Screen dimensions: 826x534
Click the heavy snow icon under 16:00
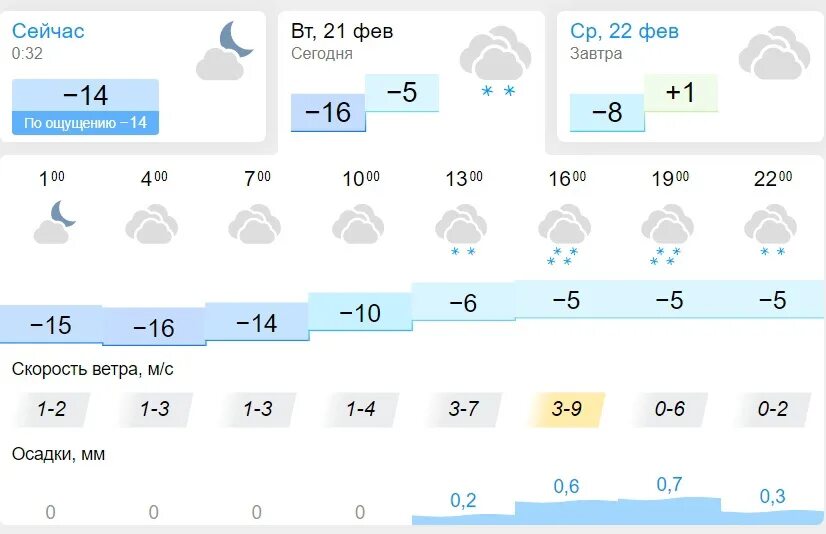coord(565,235)
